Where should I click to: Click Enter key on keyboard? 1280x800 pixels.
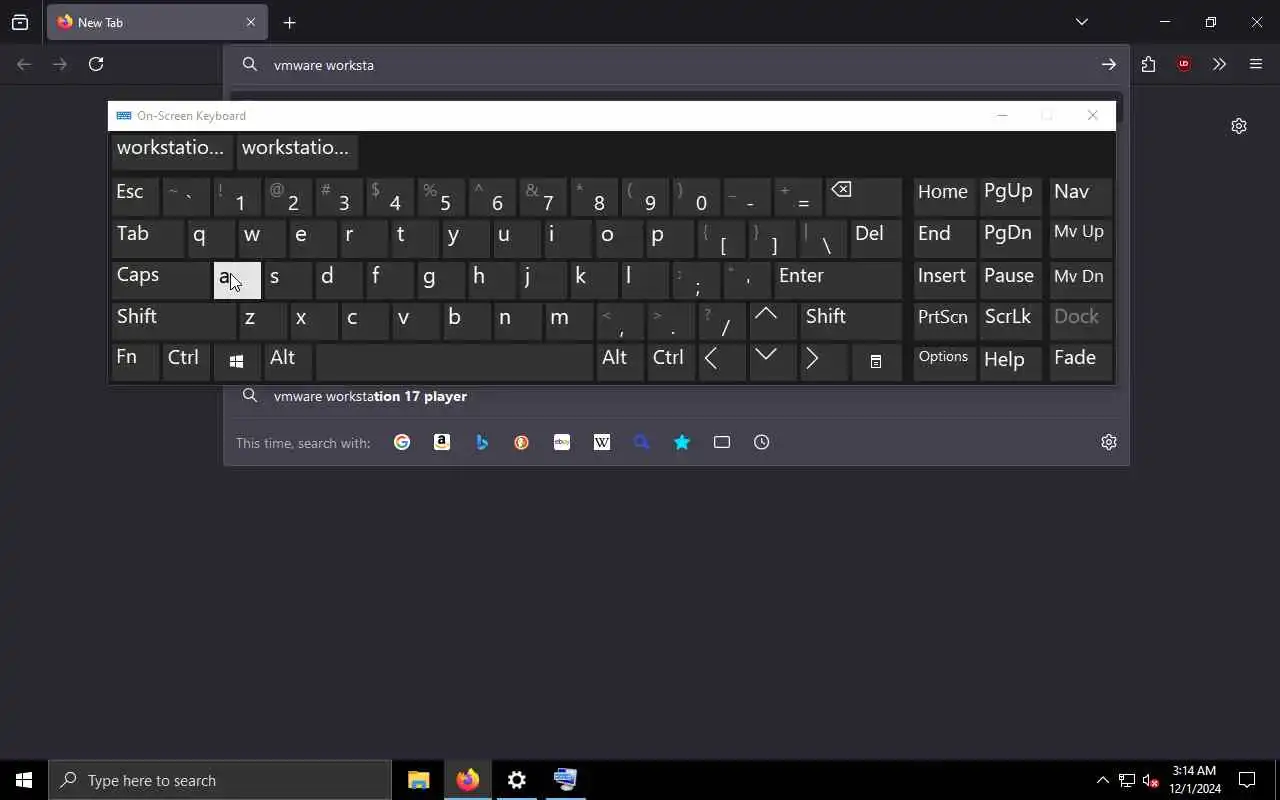coord(838,280)
